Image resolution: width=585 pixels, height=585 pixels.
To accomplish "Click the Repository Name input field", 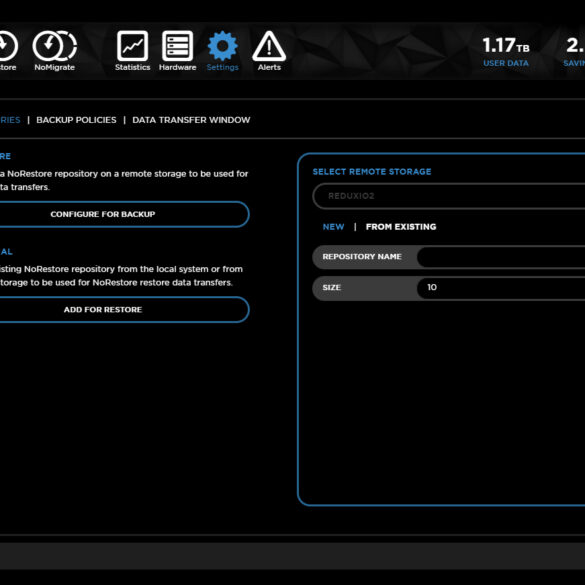I will (x=501, y=257).
